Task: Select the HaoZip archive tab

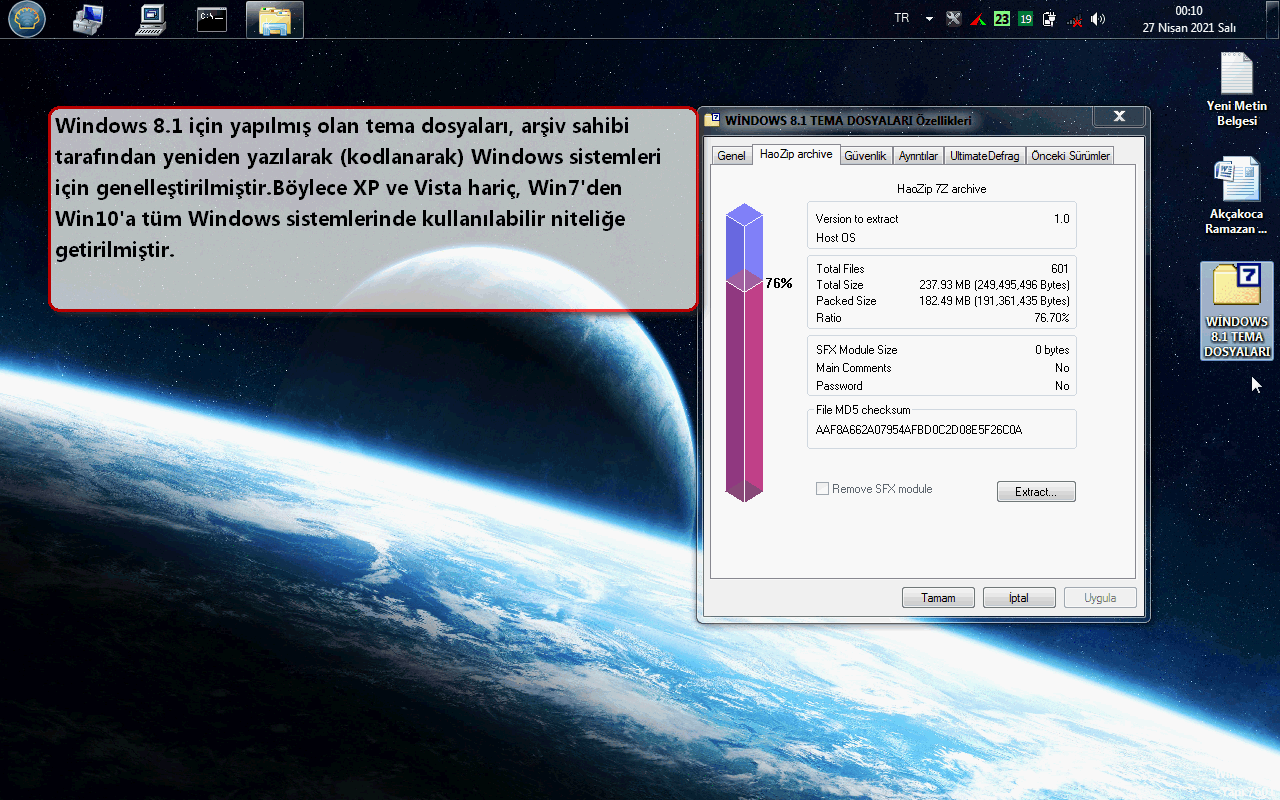Action: pos(796,154)
